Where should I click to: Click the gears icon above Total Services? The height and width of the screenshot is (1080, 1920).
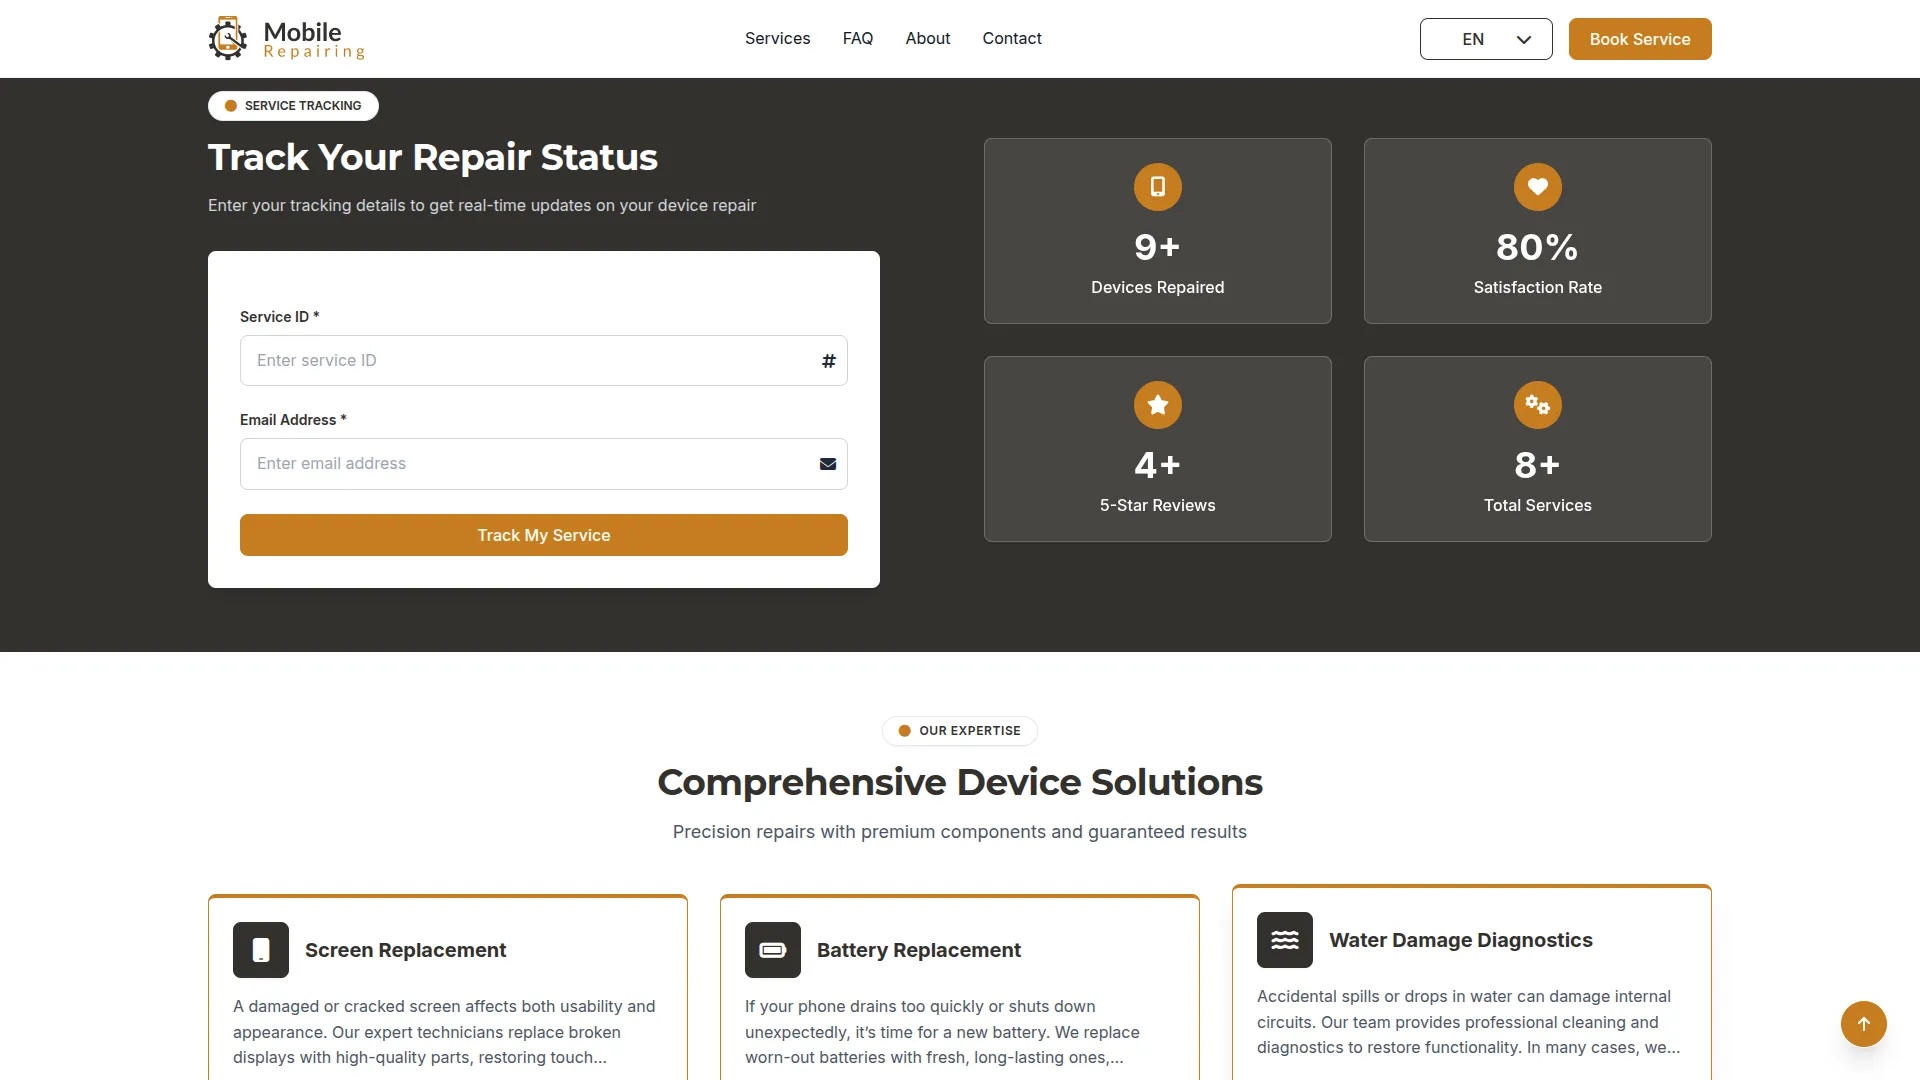[1537, 405]
